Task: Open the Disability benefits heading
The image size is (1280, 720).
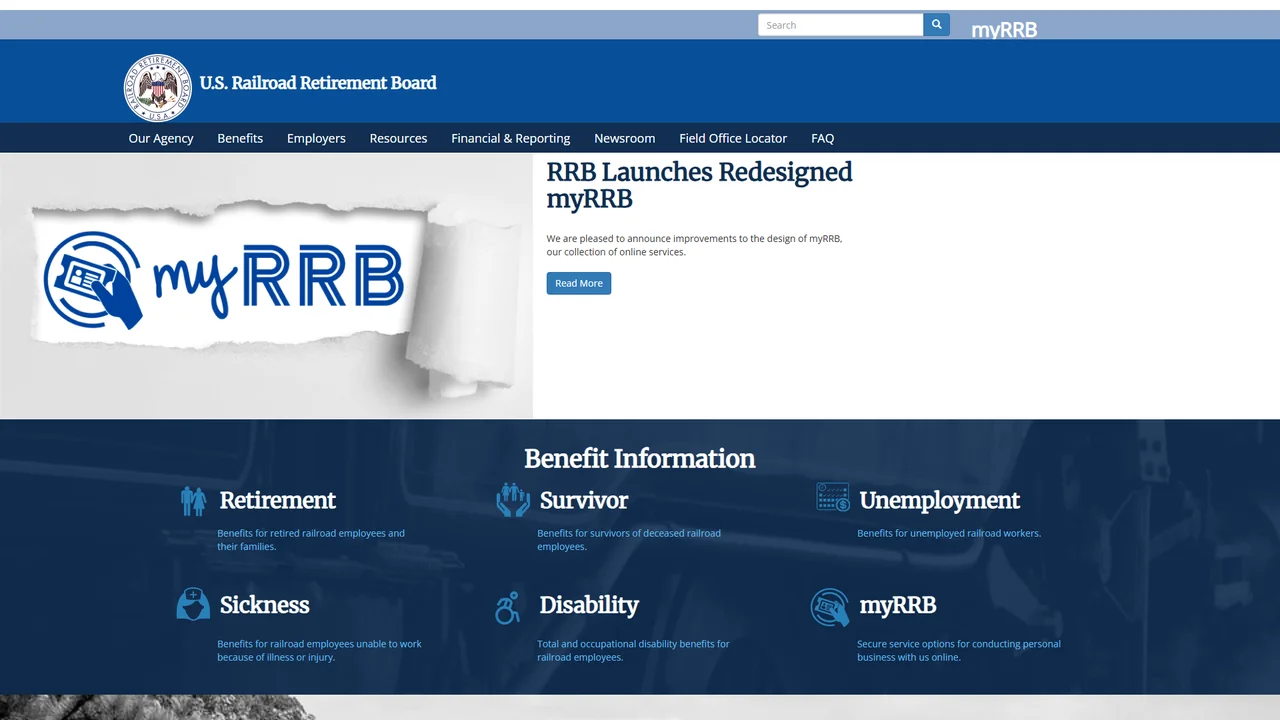Action: [589, 605]
